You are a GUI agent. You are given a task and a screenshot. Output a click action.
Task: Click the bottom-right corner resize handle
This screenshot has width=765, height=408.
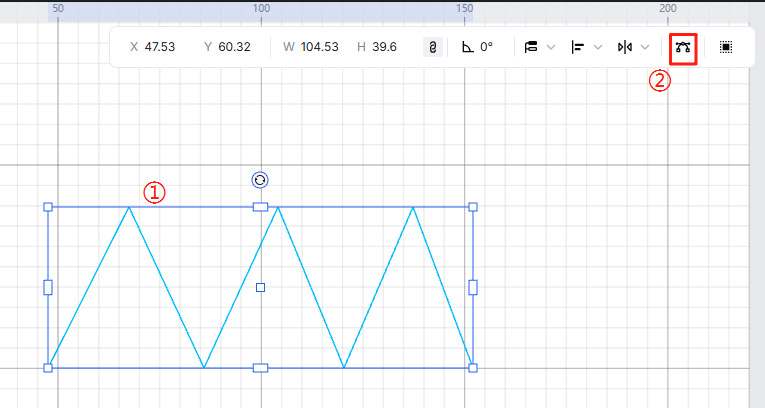[473, 368]
